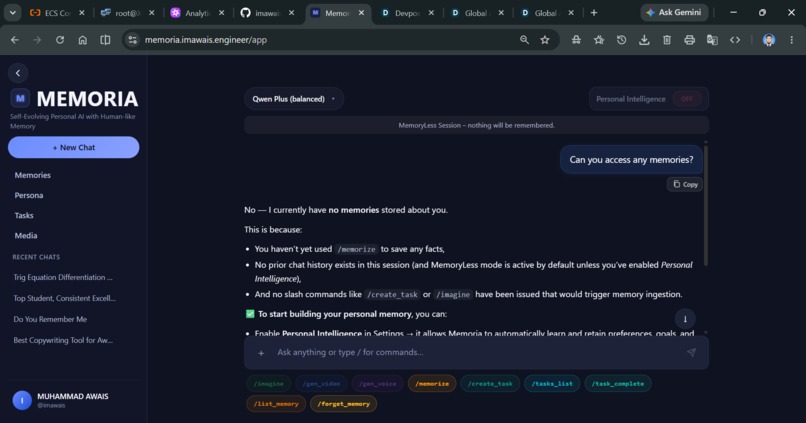Open the tab search dropdown arrow
The width and height of the screenshot is (806, 423).
pyautogui.click(x=12, y=13)
